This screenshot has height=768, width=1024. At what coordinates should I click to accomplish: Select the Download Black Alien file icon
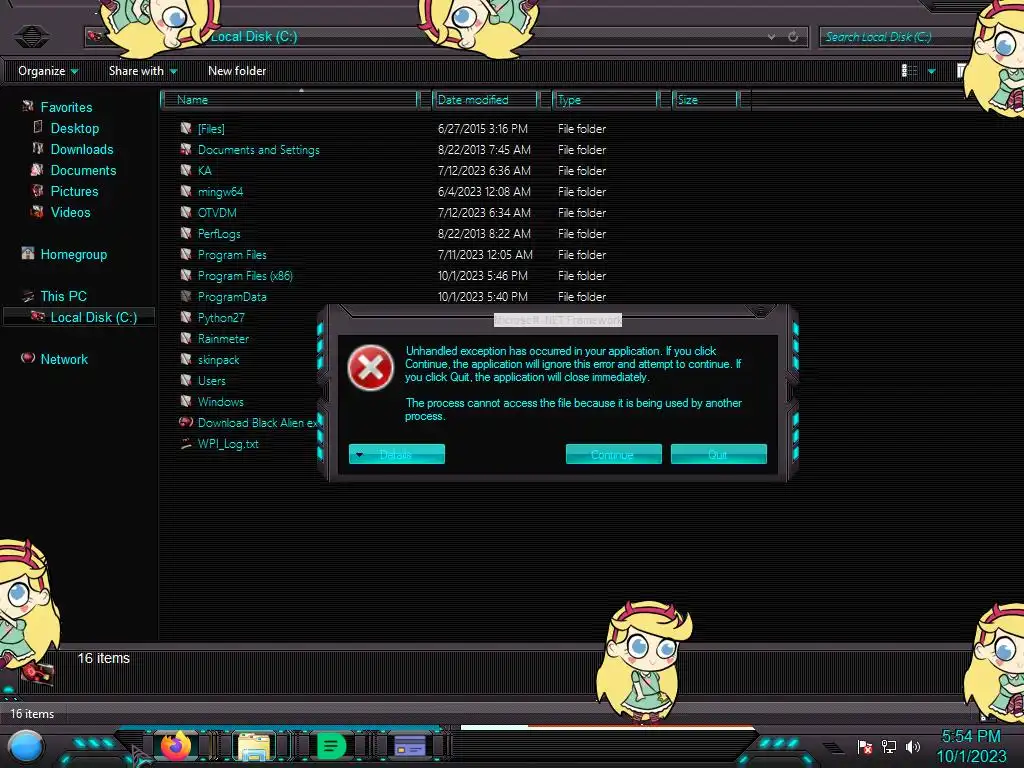[186, 422]
